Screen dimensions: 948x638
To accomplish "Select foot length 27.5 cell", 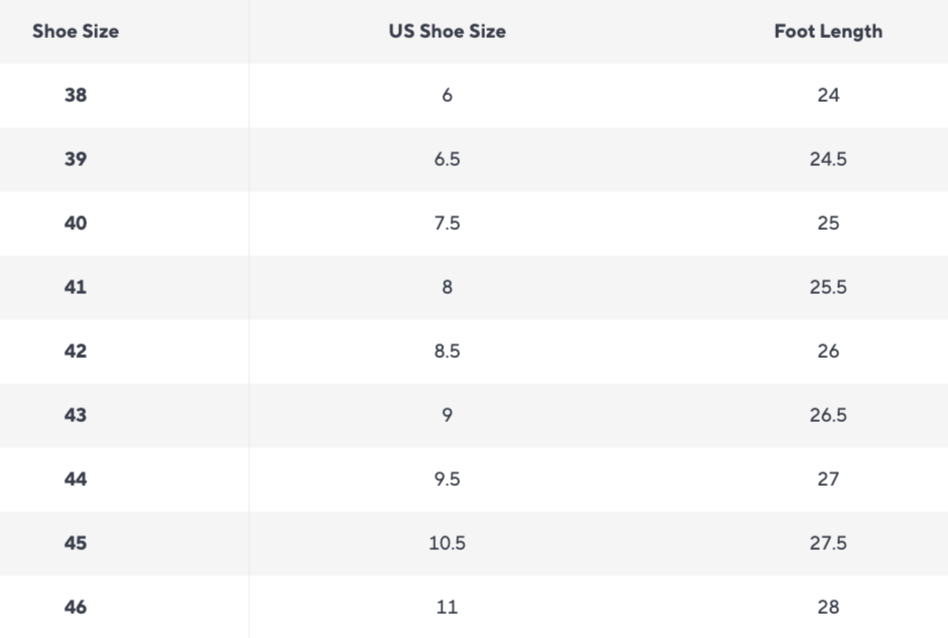I will [x=828, y=543].
